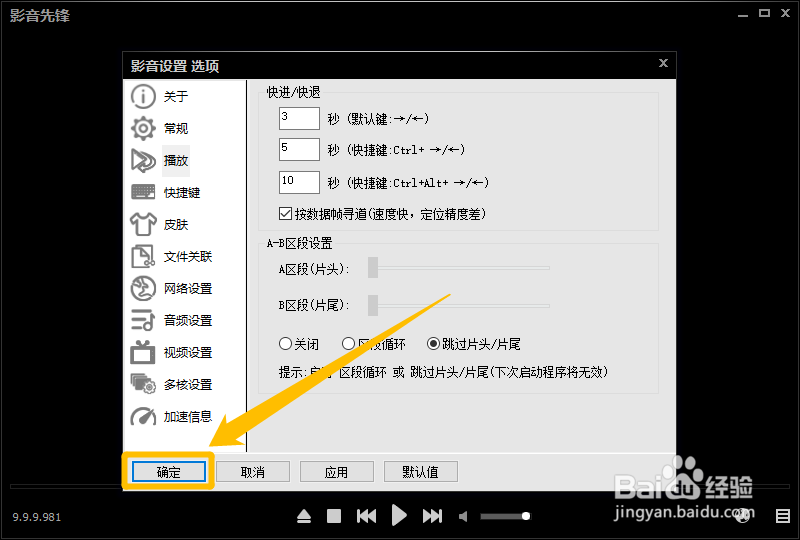Stop playback with the square button
This screenshot has width=800, height=540.
pyautogui.click(x=334, y=516)
